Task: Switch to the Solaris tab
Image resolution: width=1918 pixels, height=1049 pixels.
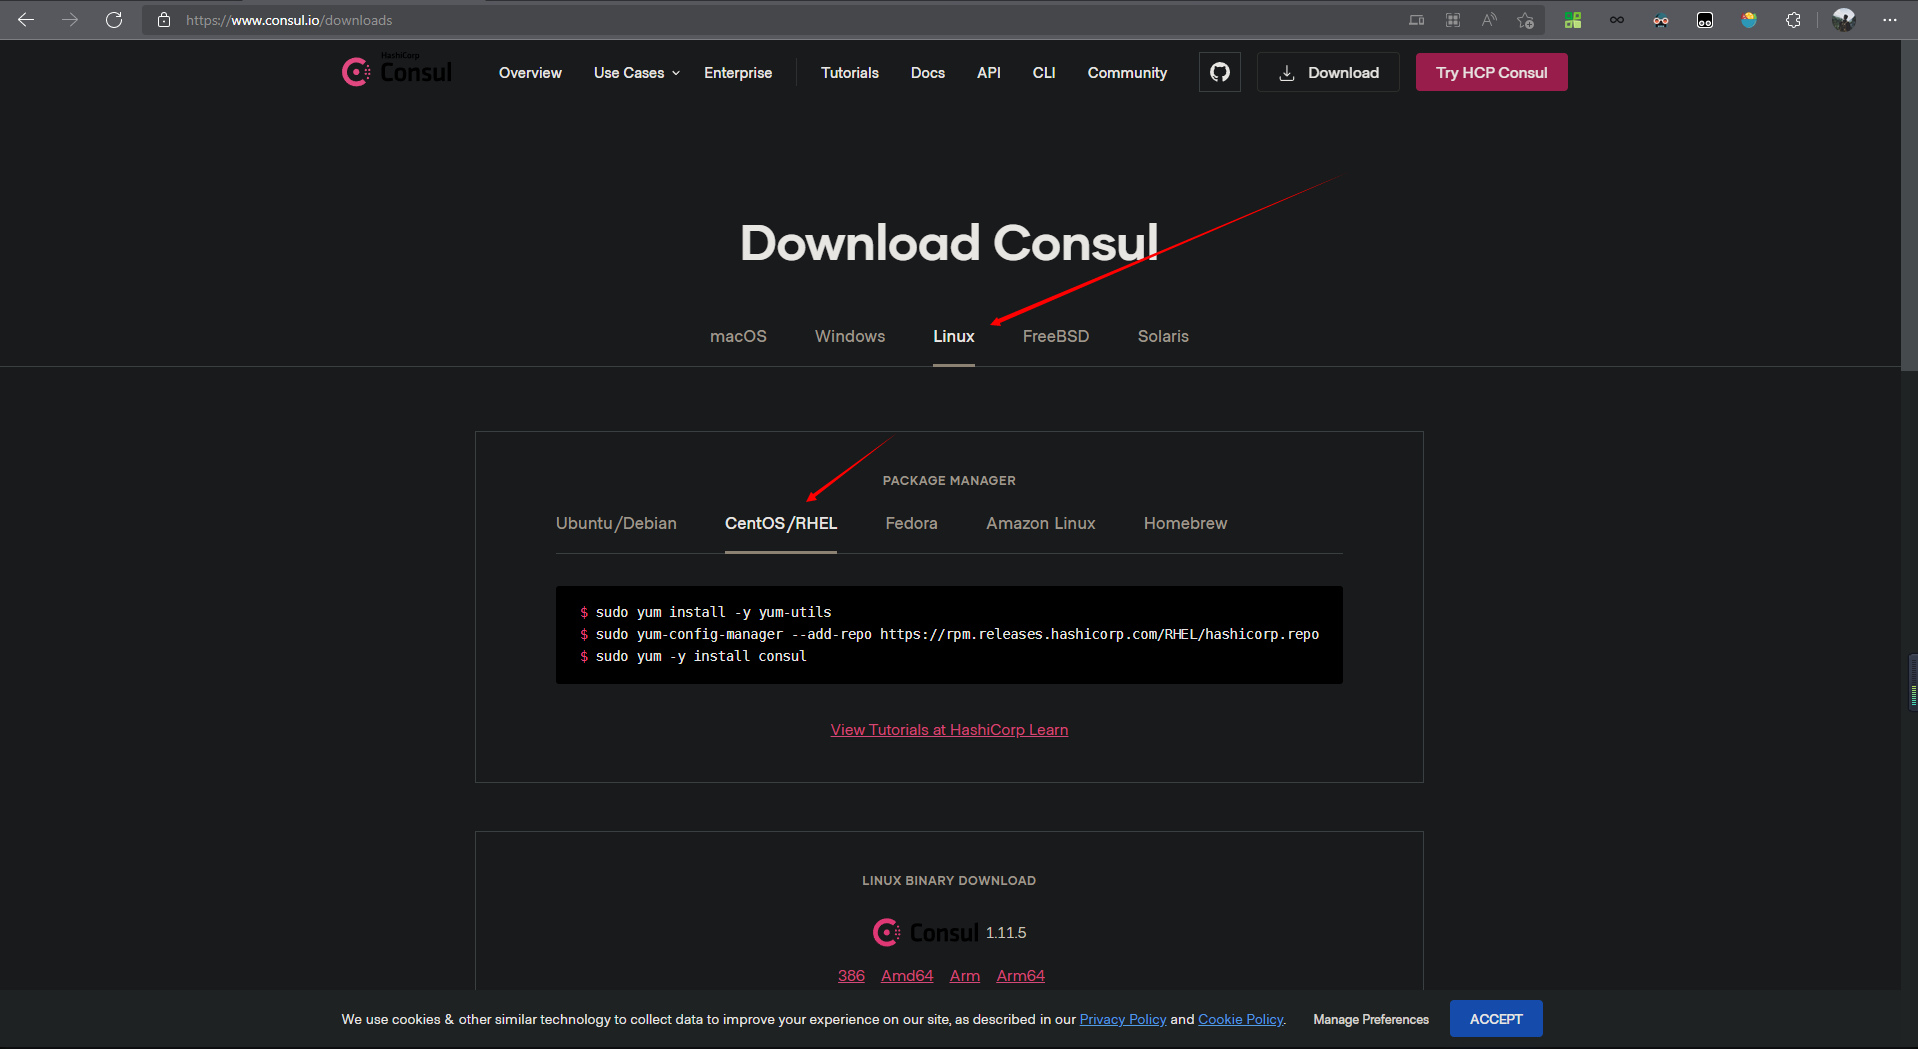Action: (1163, 336)
